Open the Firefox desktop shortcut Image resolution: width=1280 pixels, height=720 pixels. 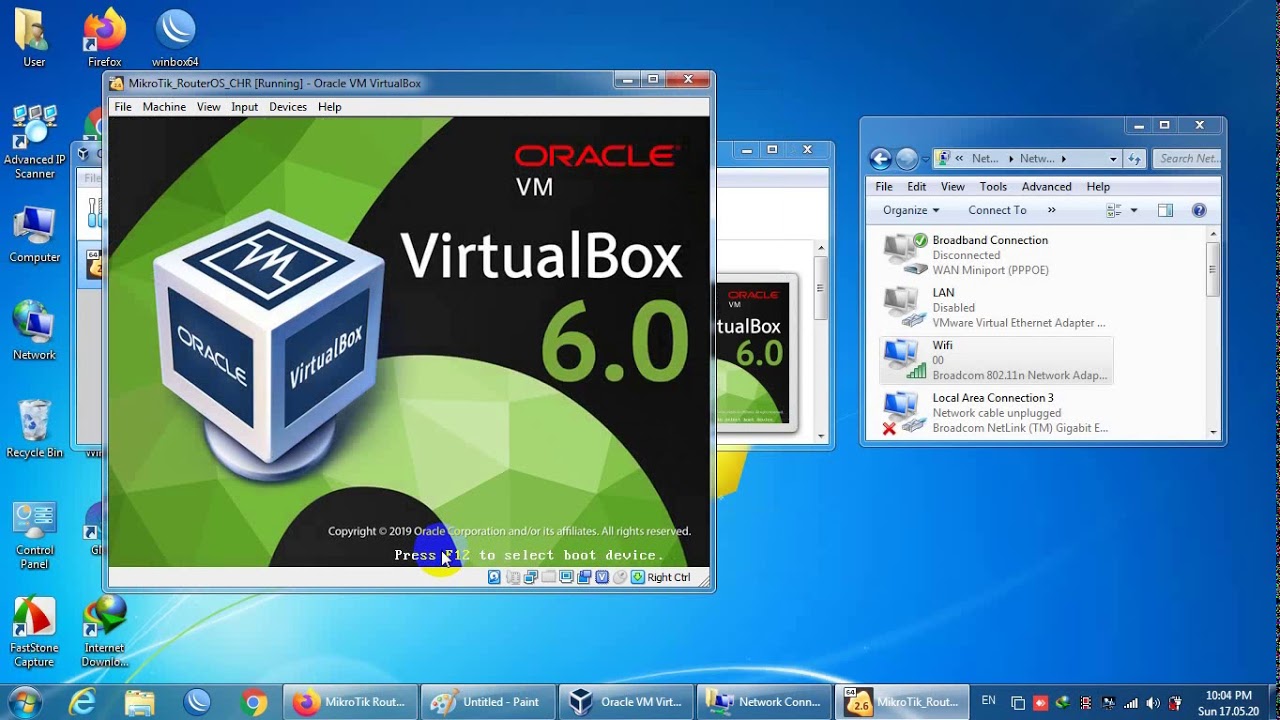[x=104, y=40]
